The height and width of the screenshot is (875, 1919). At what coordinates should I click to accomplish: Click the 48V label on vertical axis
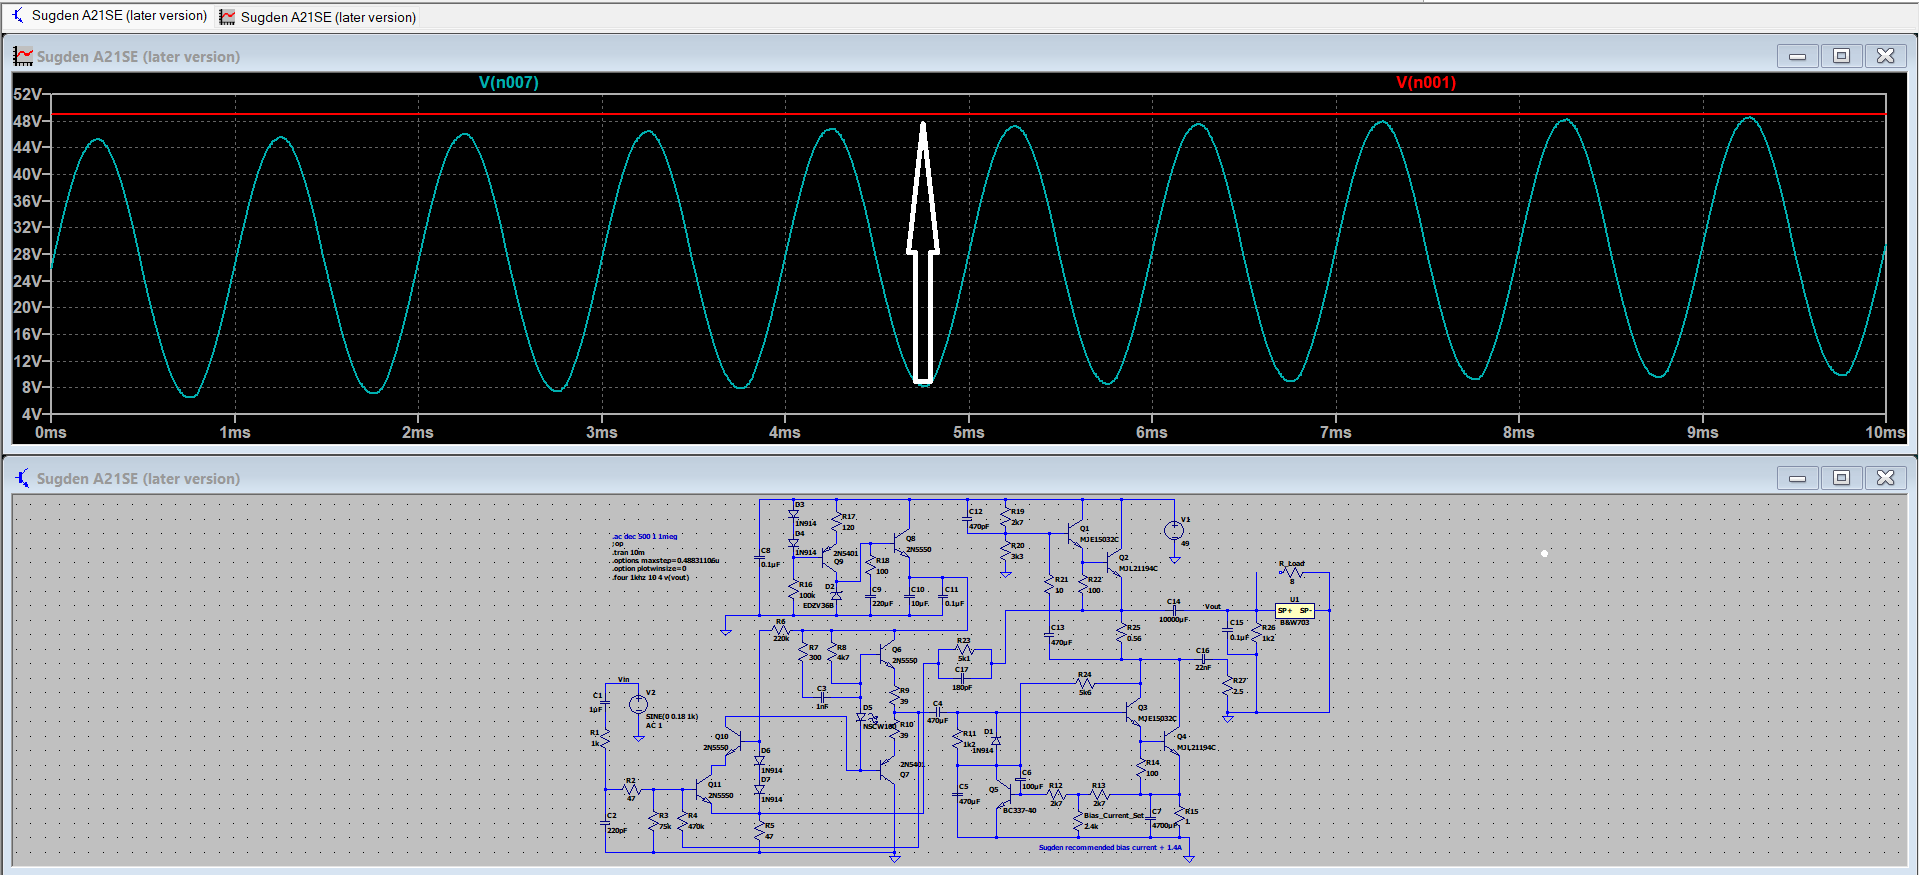coord(28,121)
